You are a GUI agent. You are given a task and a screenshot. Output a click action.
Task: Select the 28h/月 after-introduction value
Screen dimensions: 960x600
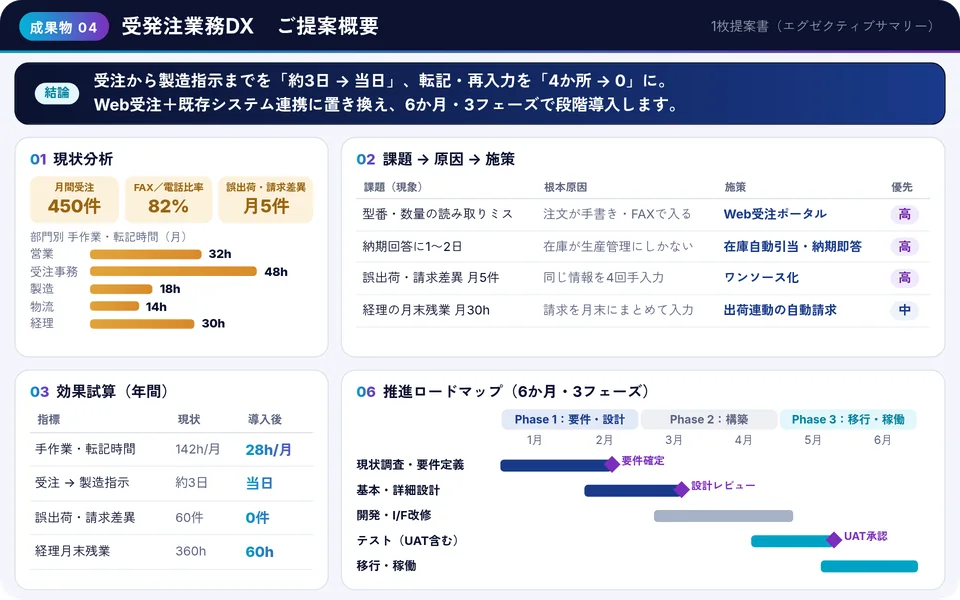pyautogui.click(x=269, y=450)
